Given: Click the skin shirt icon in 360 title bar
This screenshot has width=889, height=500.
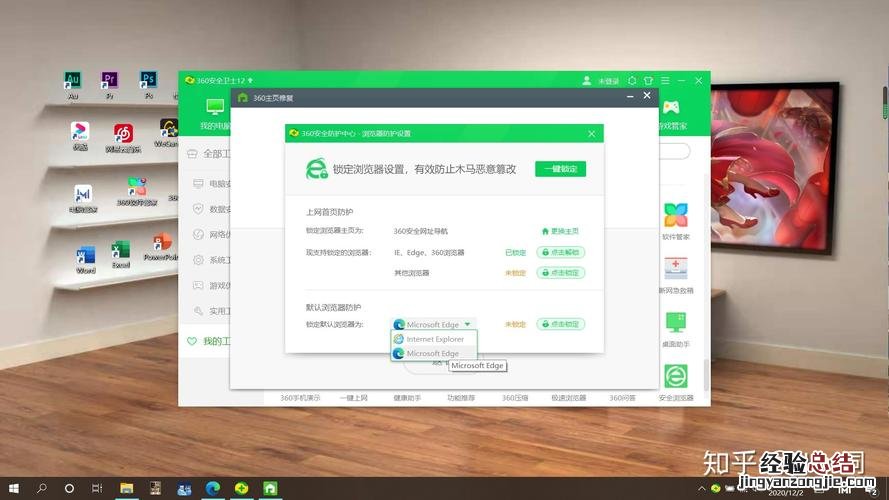Looking at the screenshot, I should pyautogui.click(x=649, y=80).
